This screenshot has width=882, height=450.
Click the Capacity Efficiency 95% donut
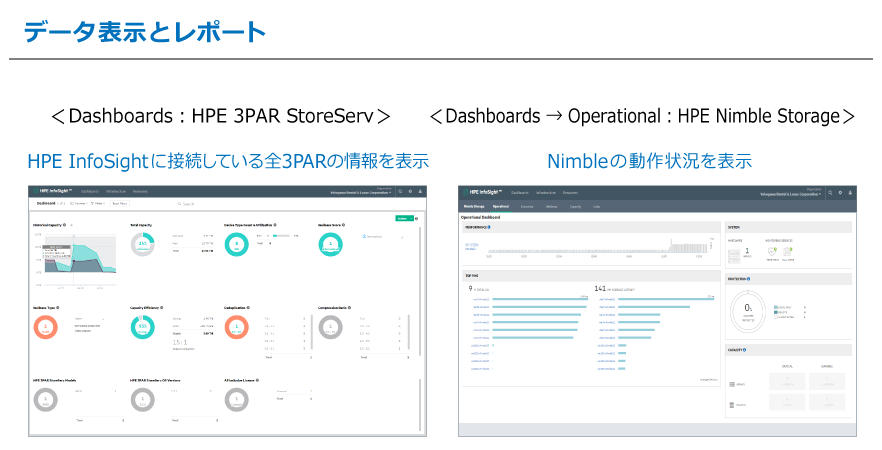142,327
